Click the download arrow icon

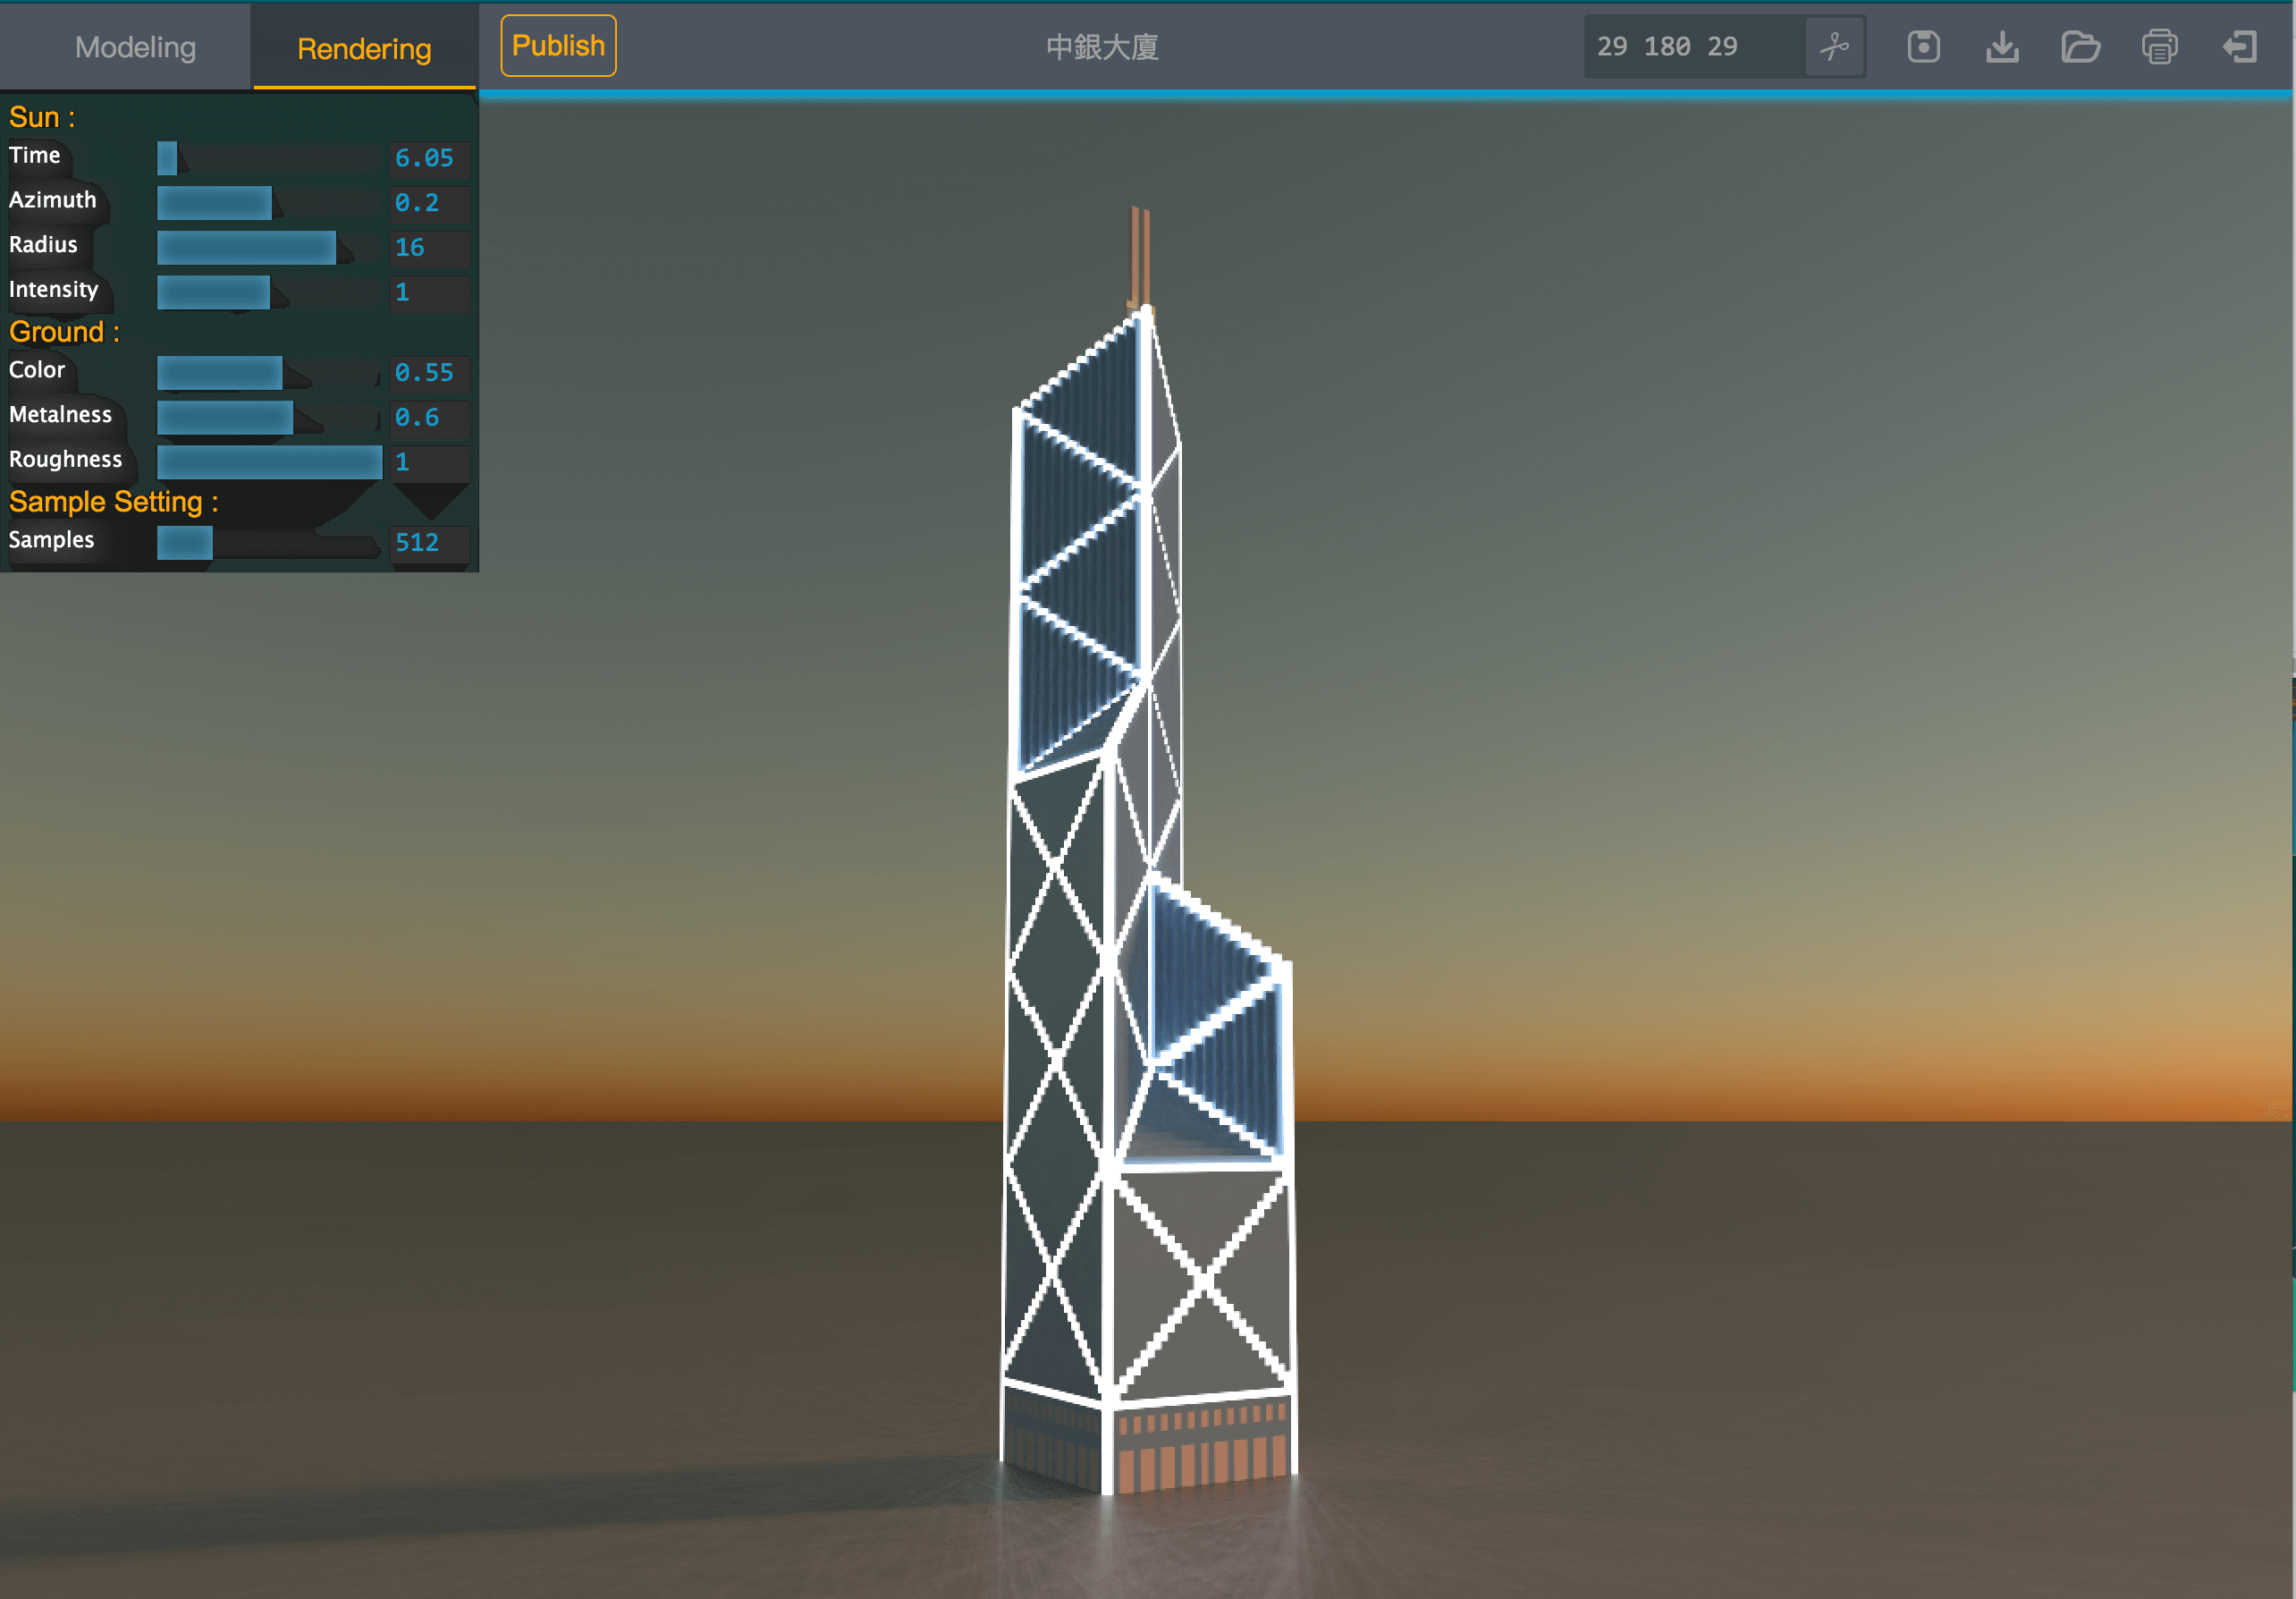(2002, 46)
